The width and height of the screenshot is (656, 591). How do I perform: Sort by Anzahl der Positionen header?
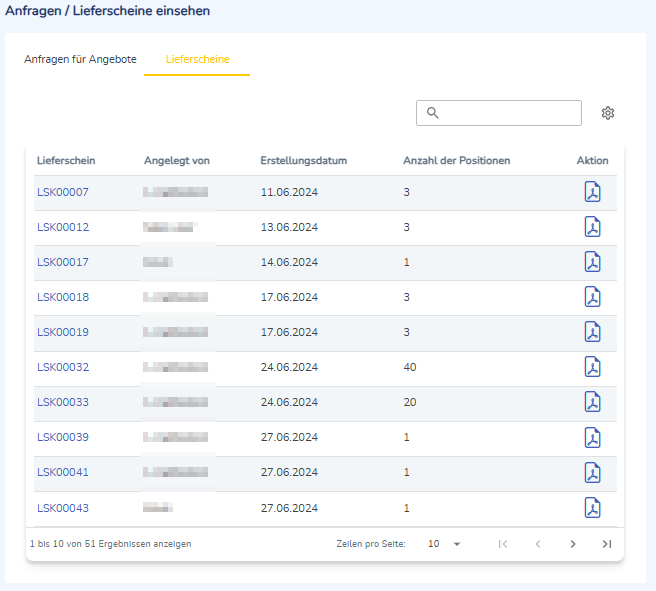click(456, 161)
